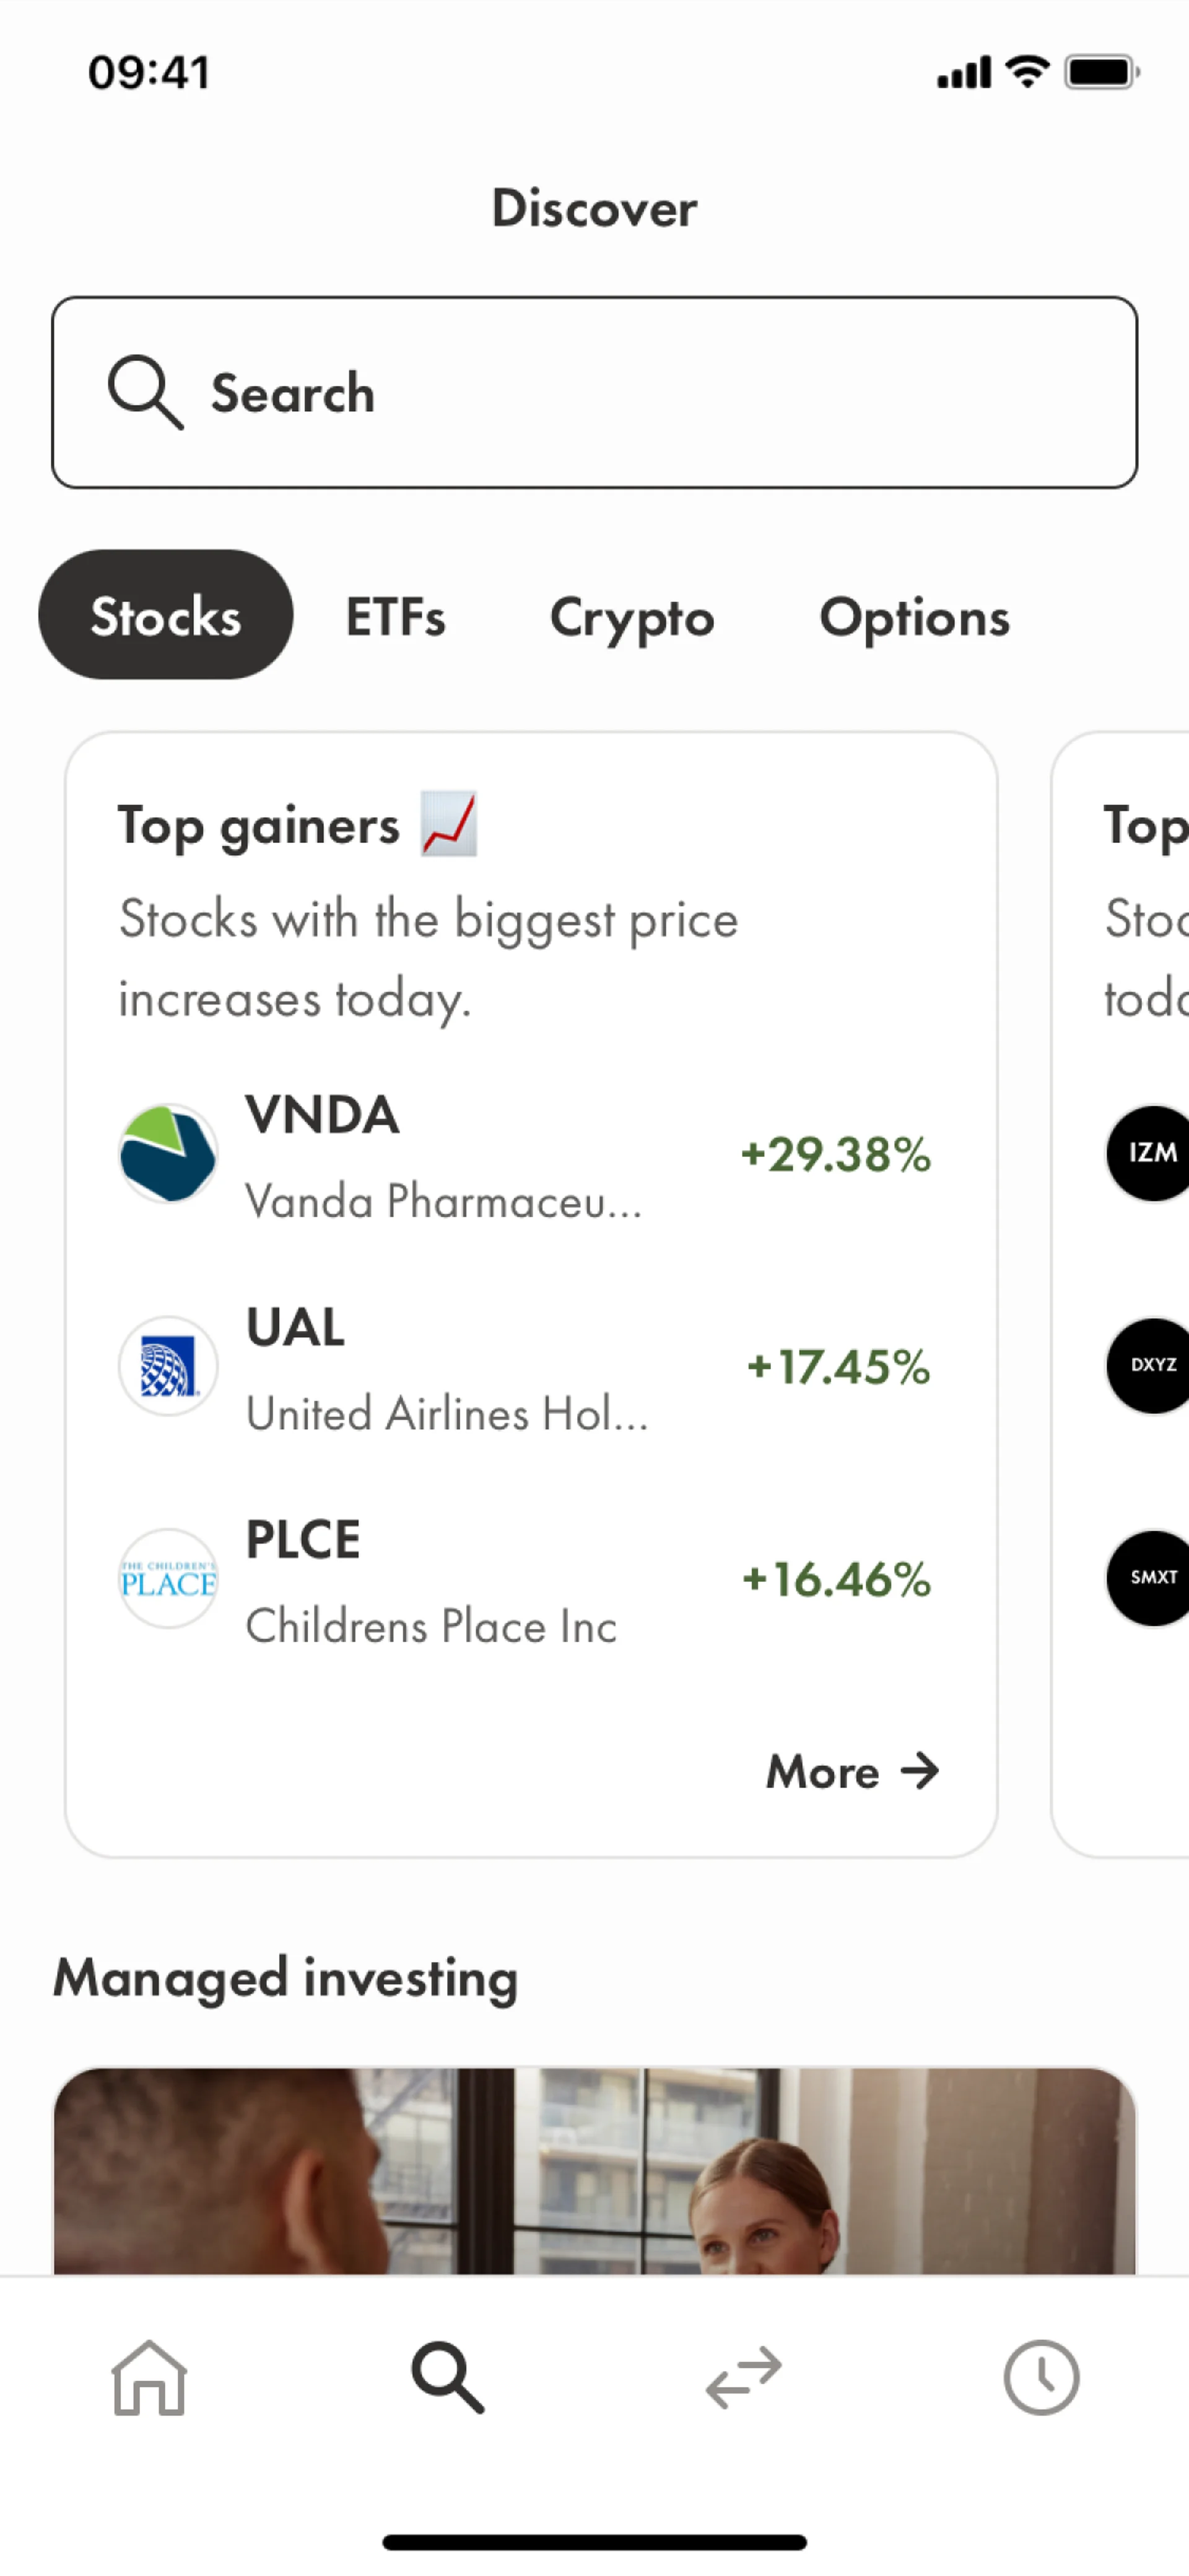This screenshot has height=2576, width=1189.
Task: Tap the Vanda Pharmaceuticals logo icon
Action: click(168, 1154)
